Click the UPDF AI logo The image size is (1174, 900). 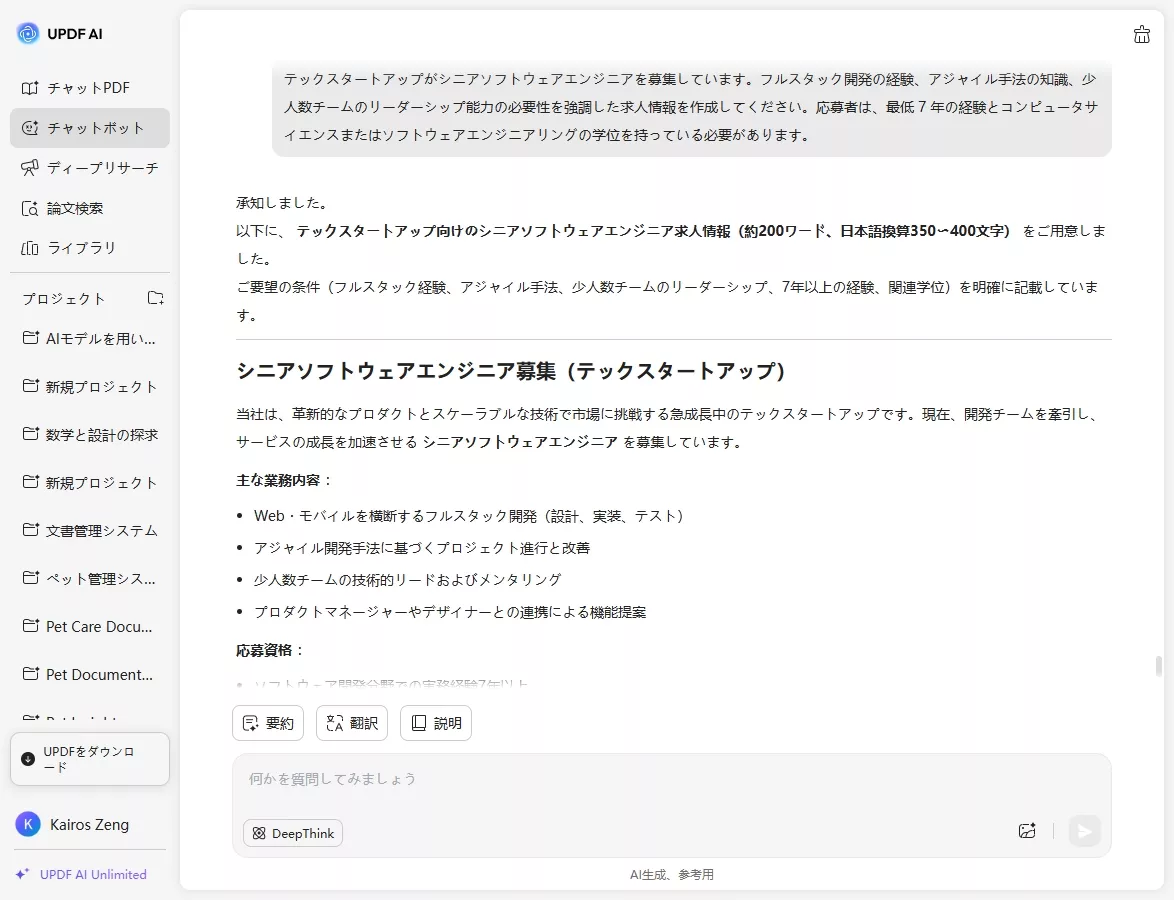(60, 33)
